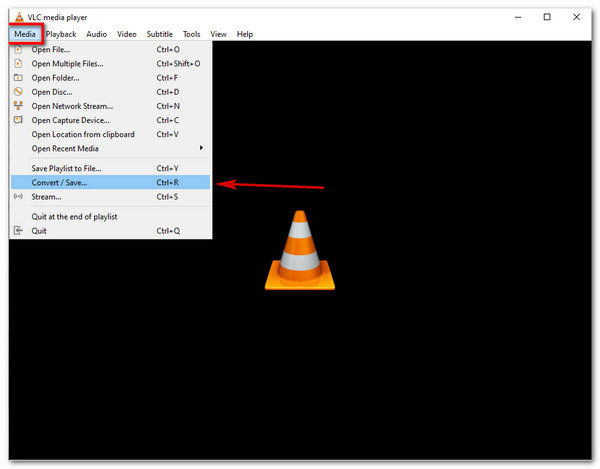This screenshot has height=469, width=600.
Task: Select Open Capture Device... entry
Action: (111, 120)
